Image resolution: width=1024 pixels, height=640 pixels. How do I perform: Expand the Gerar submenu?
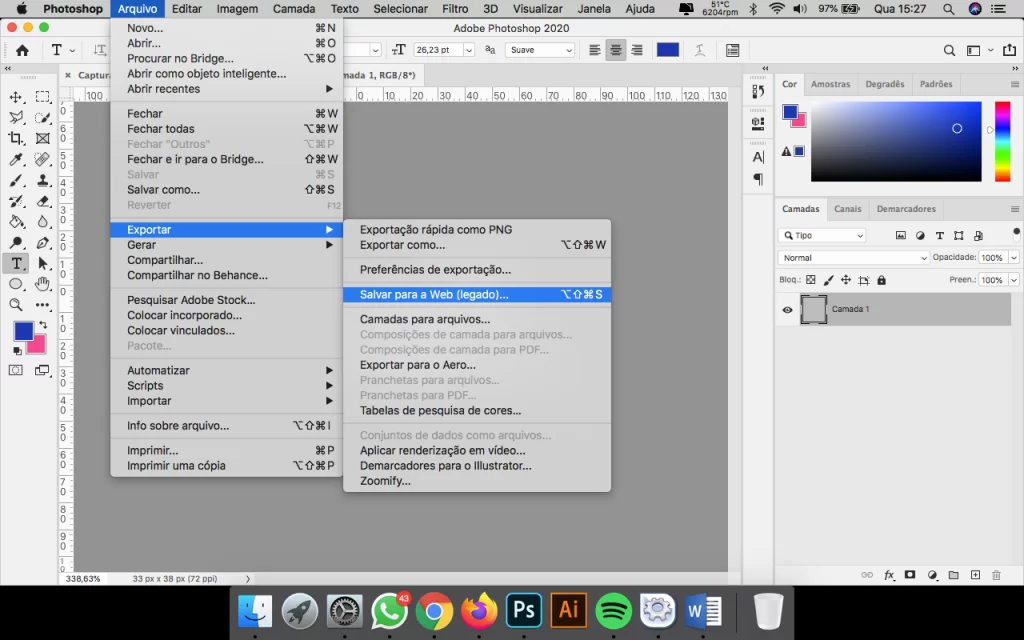click(x=227, y=245)
